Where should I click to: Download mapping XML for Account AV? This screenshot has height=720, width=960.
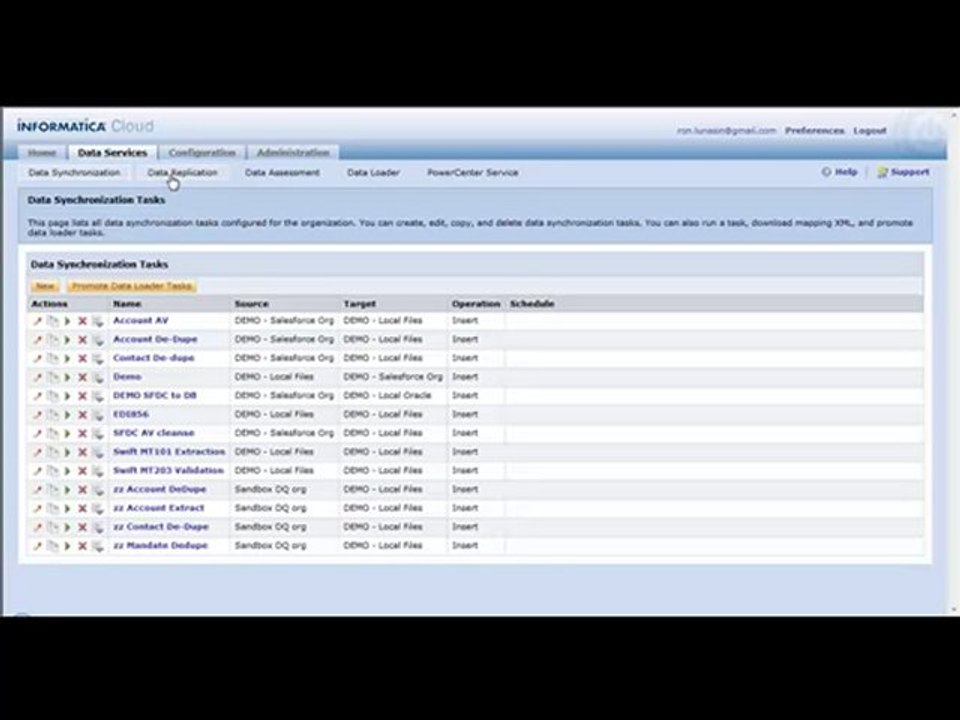tap(98, 321)
